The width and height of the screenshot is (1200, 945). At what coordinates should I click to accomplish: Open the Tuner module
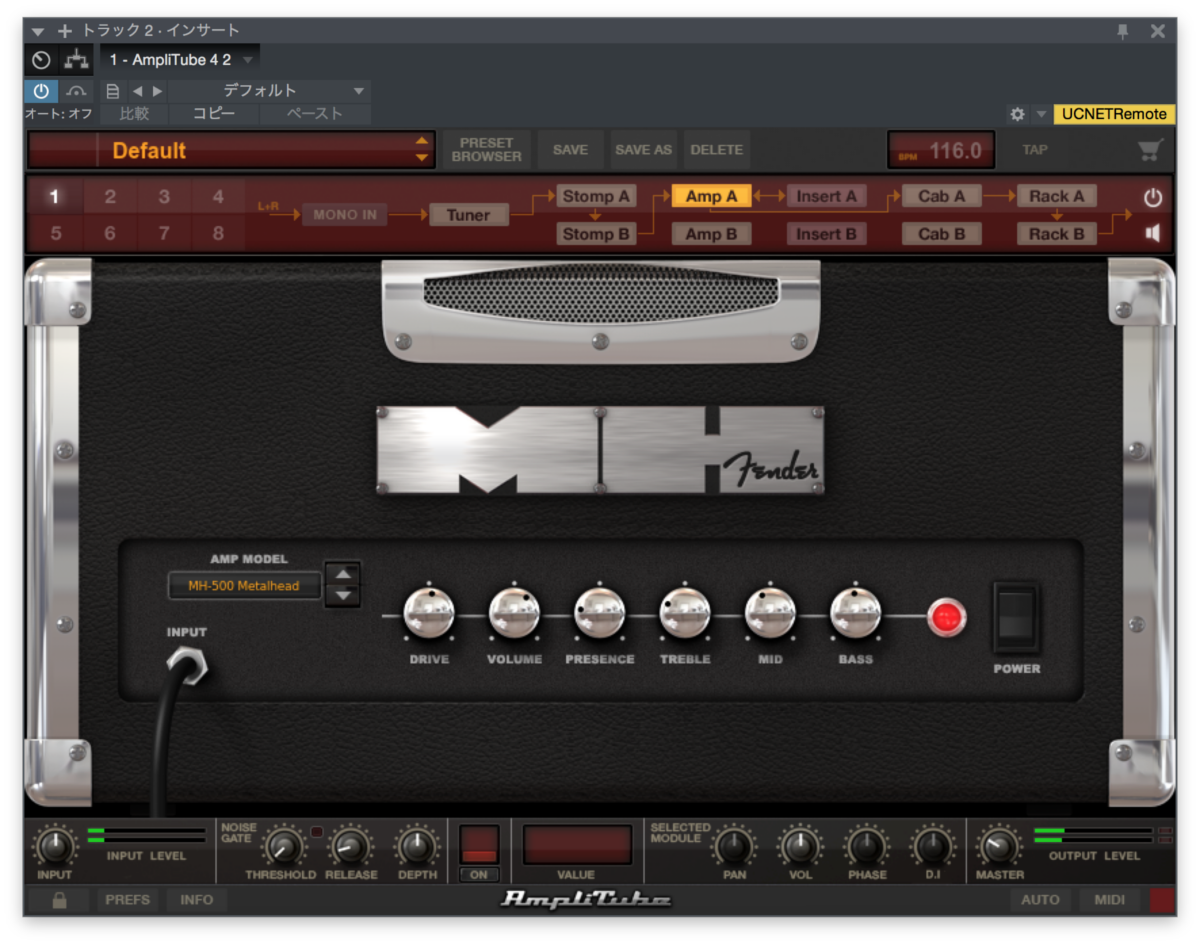469,215
